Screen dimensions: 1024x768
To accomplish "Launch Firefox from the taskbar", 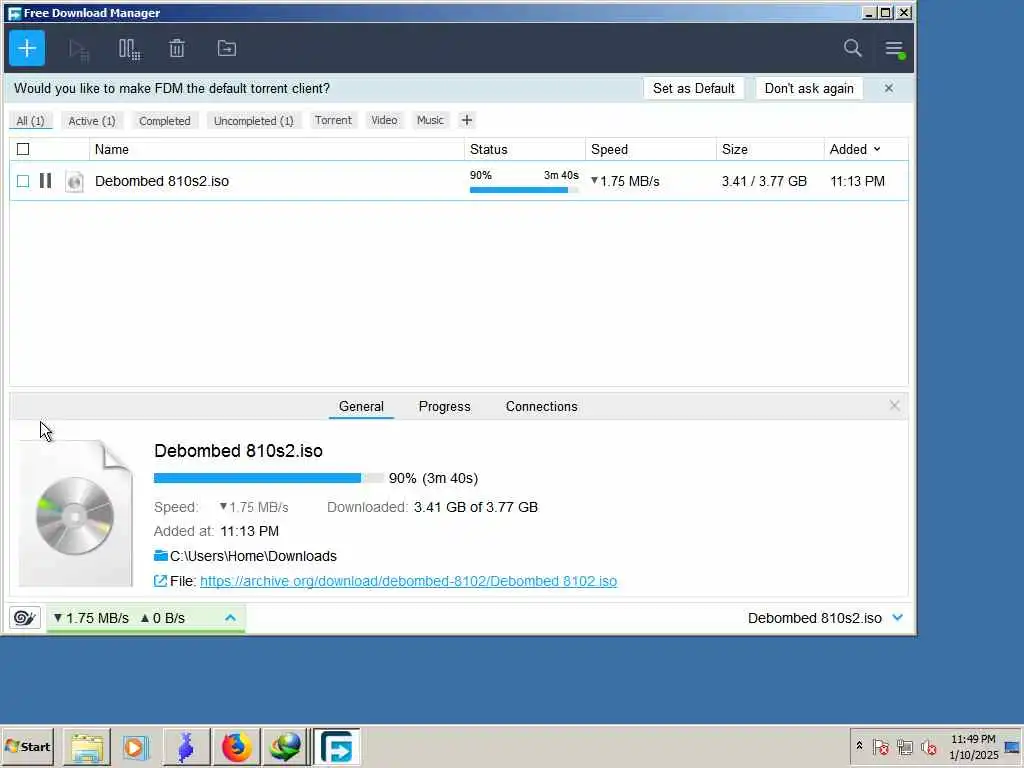I will coord(236,747).
